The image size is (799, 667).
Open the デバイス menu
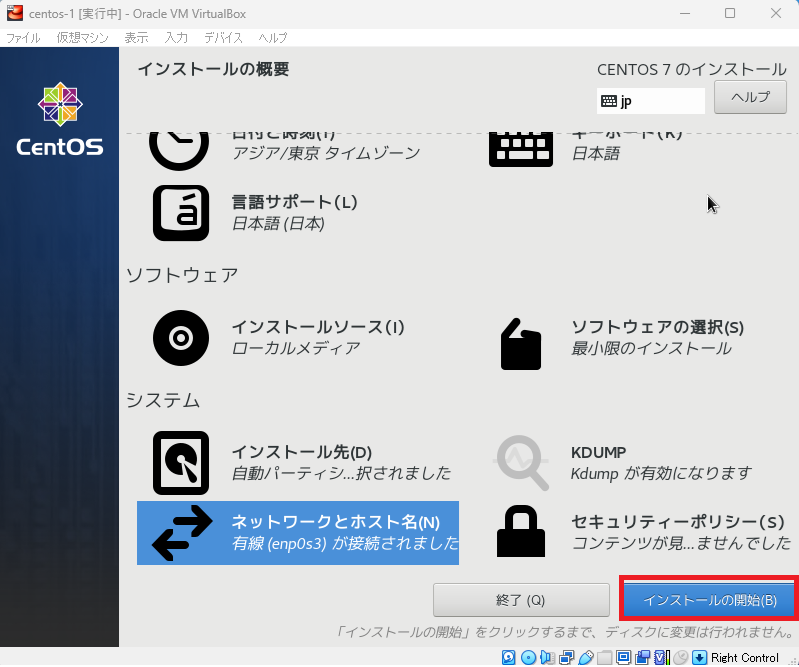pyautogui.click(x=223, y=38)
